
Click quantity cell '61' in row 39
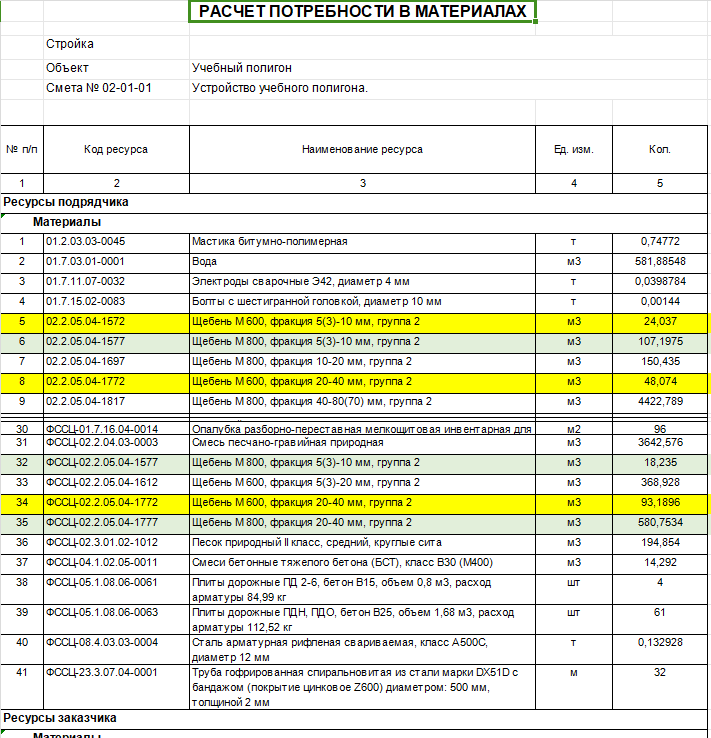click(x=660, y=619)
